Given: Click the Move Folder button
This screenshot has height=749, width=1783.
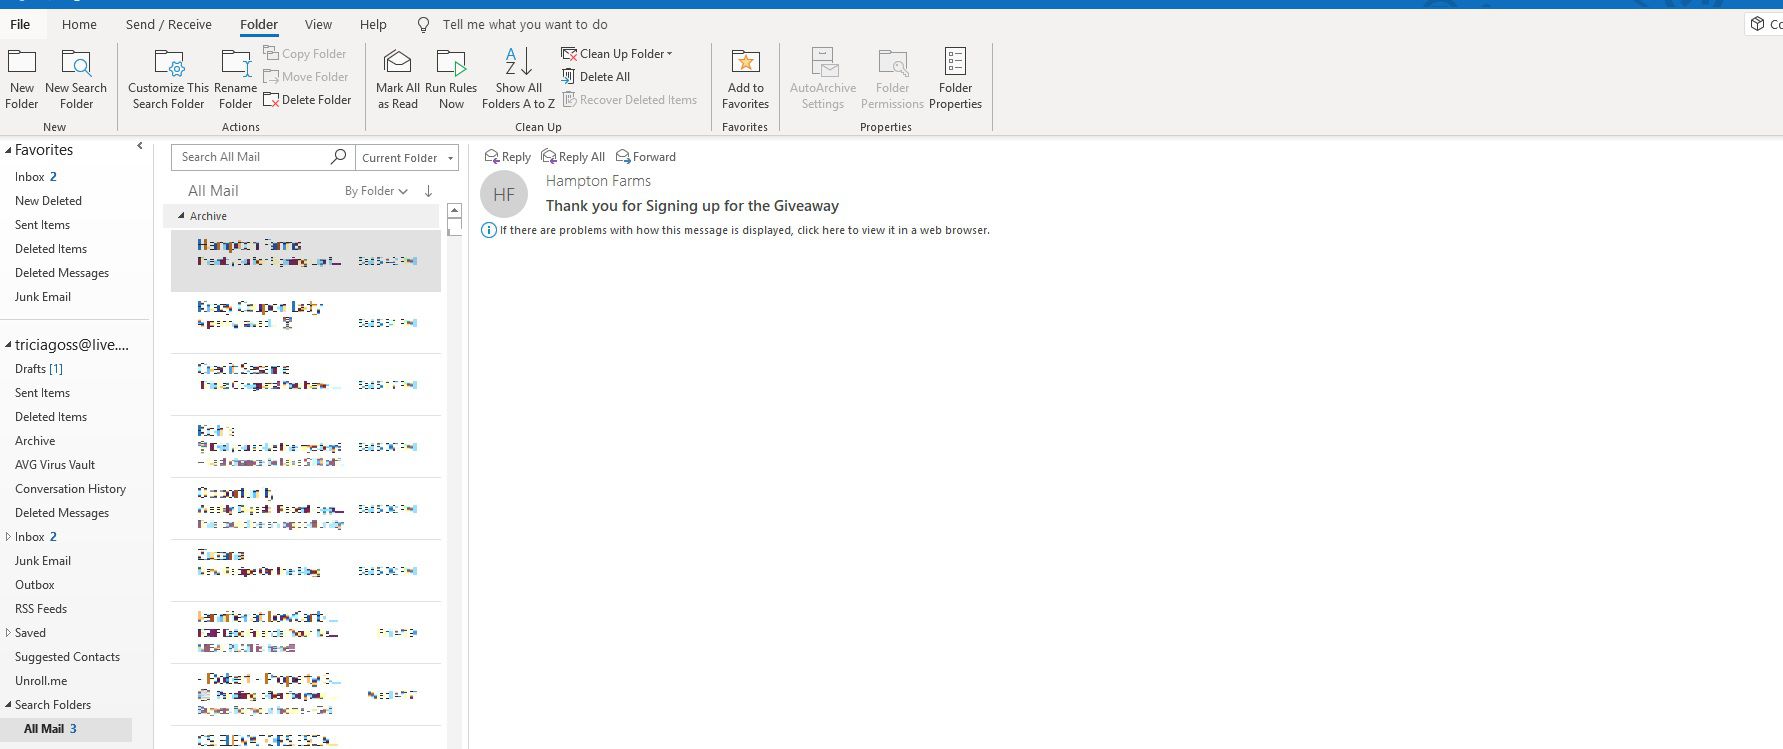Looking at the screenshot, I should pos(306,77).
